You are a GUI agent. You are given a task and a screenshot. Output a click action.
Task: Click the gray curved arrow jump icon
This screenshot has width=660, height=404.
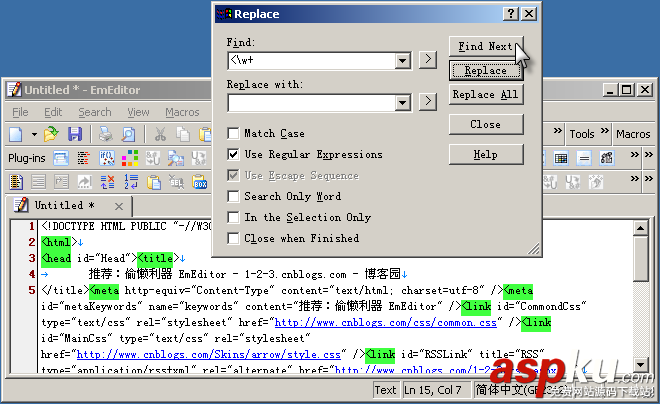pos(85,182)
